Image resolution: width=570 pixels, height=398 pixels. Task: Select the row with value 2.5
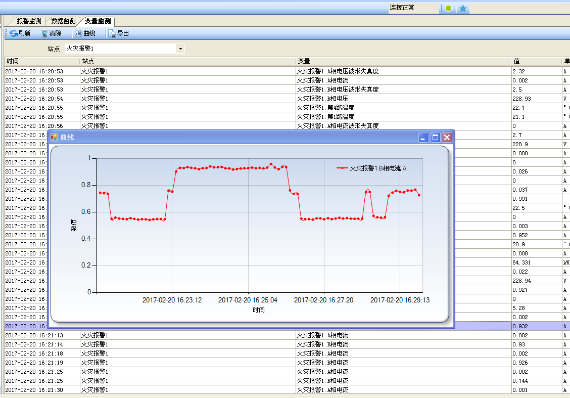coord(287,89)
